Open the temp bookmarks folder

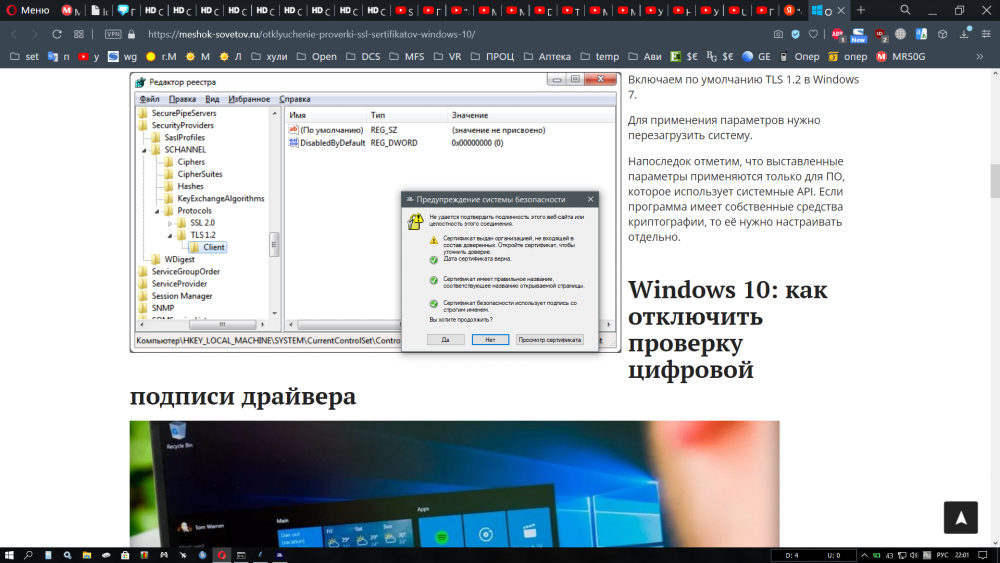point(599,57)
